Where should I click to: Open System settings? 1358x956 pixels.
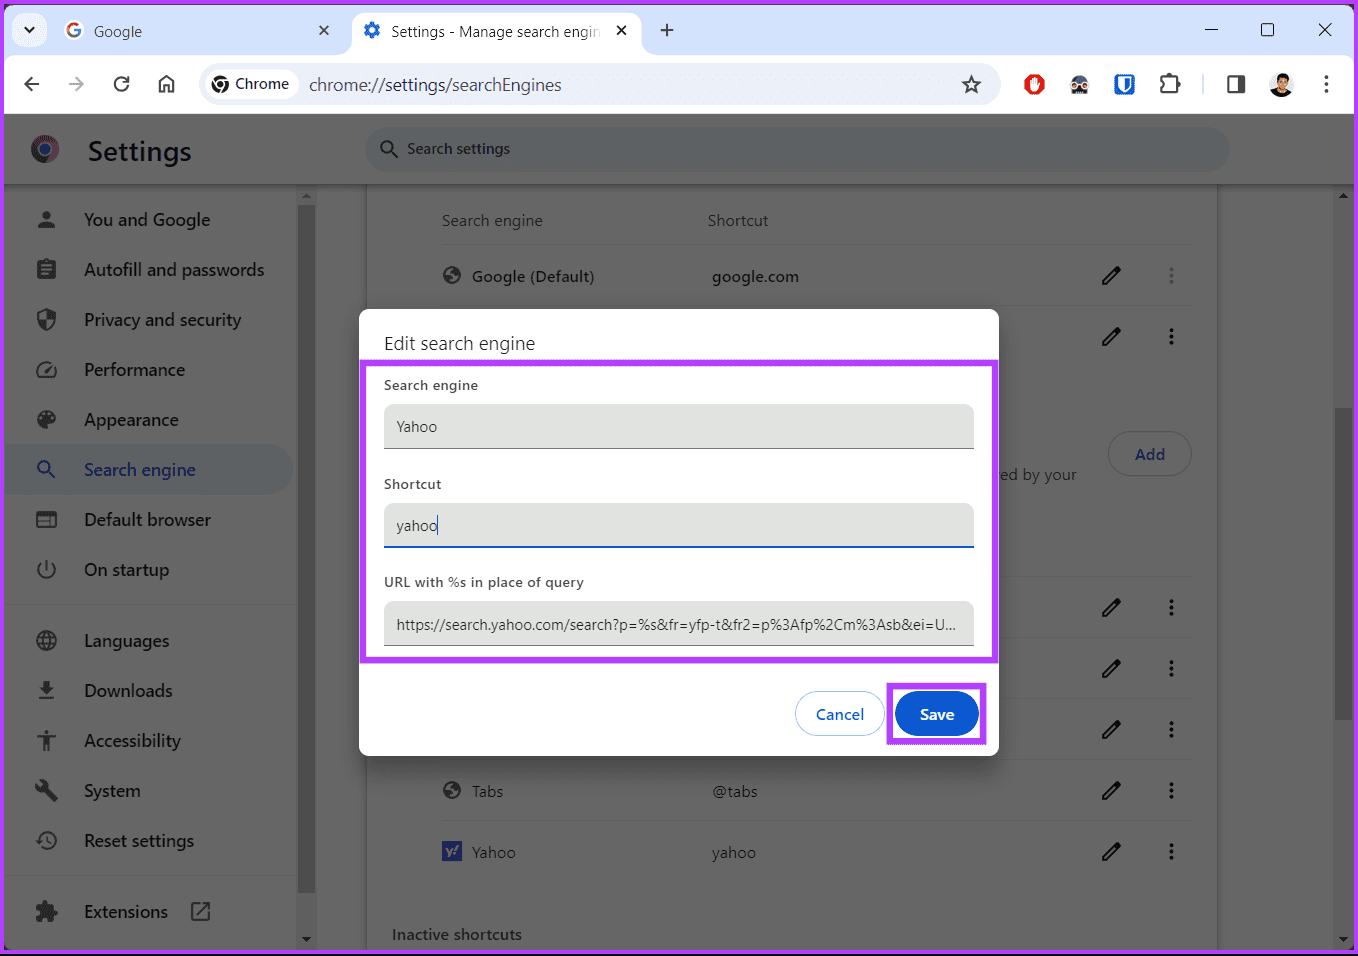coord(112,791)
